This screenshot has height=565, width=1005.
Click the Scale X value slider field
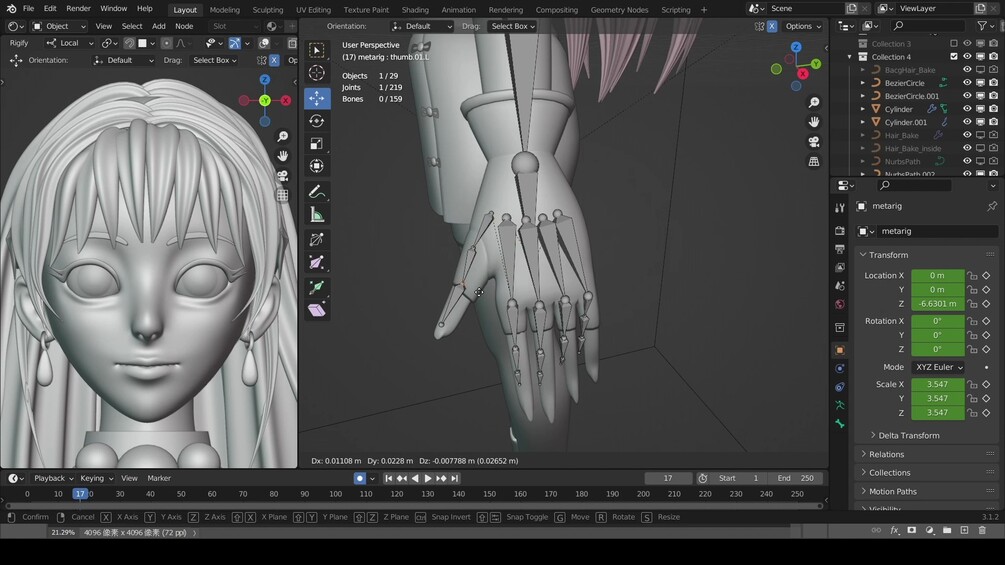point(937,384)
